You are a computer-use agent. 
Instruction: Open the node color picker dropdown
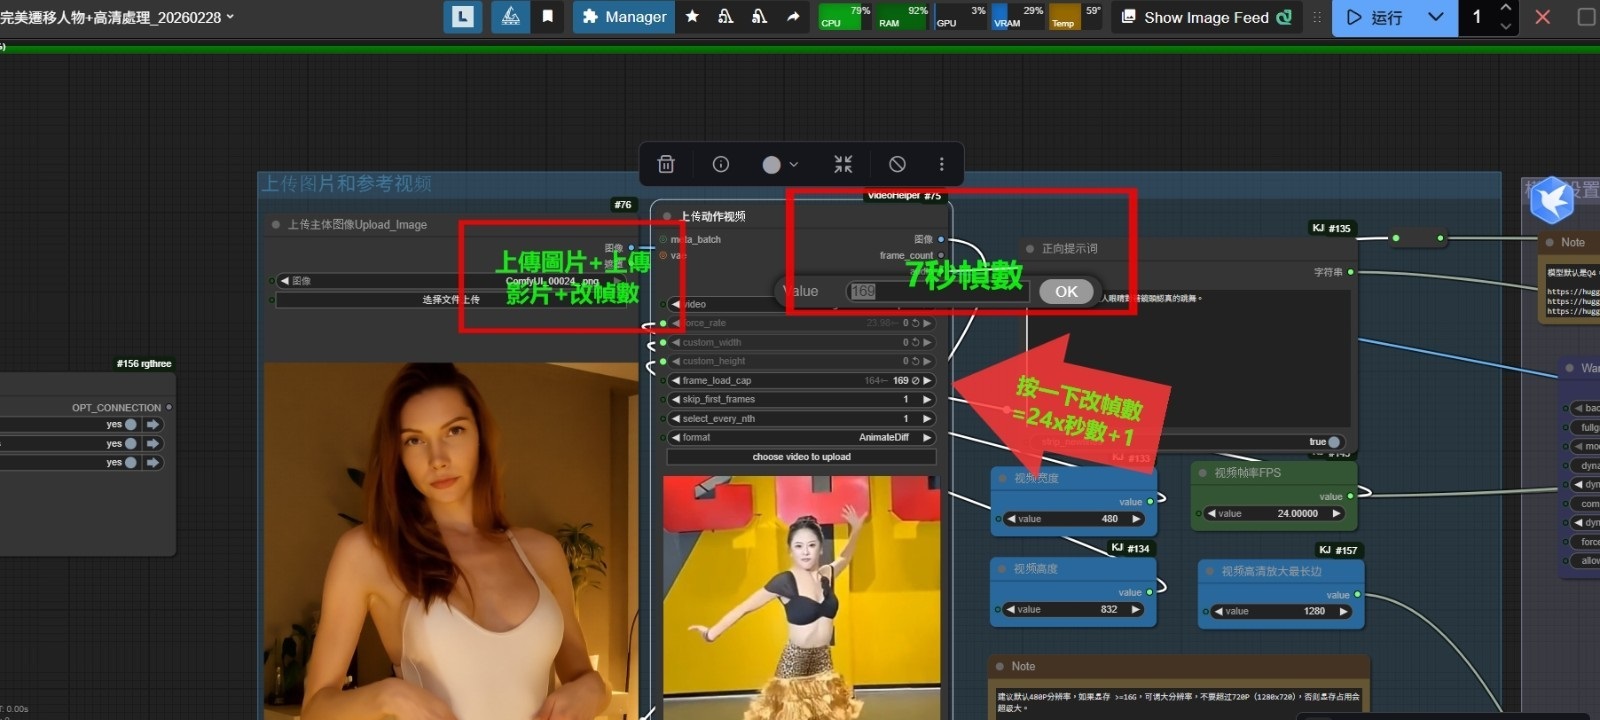[x=780, y=165]
